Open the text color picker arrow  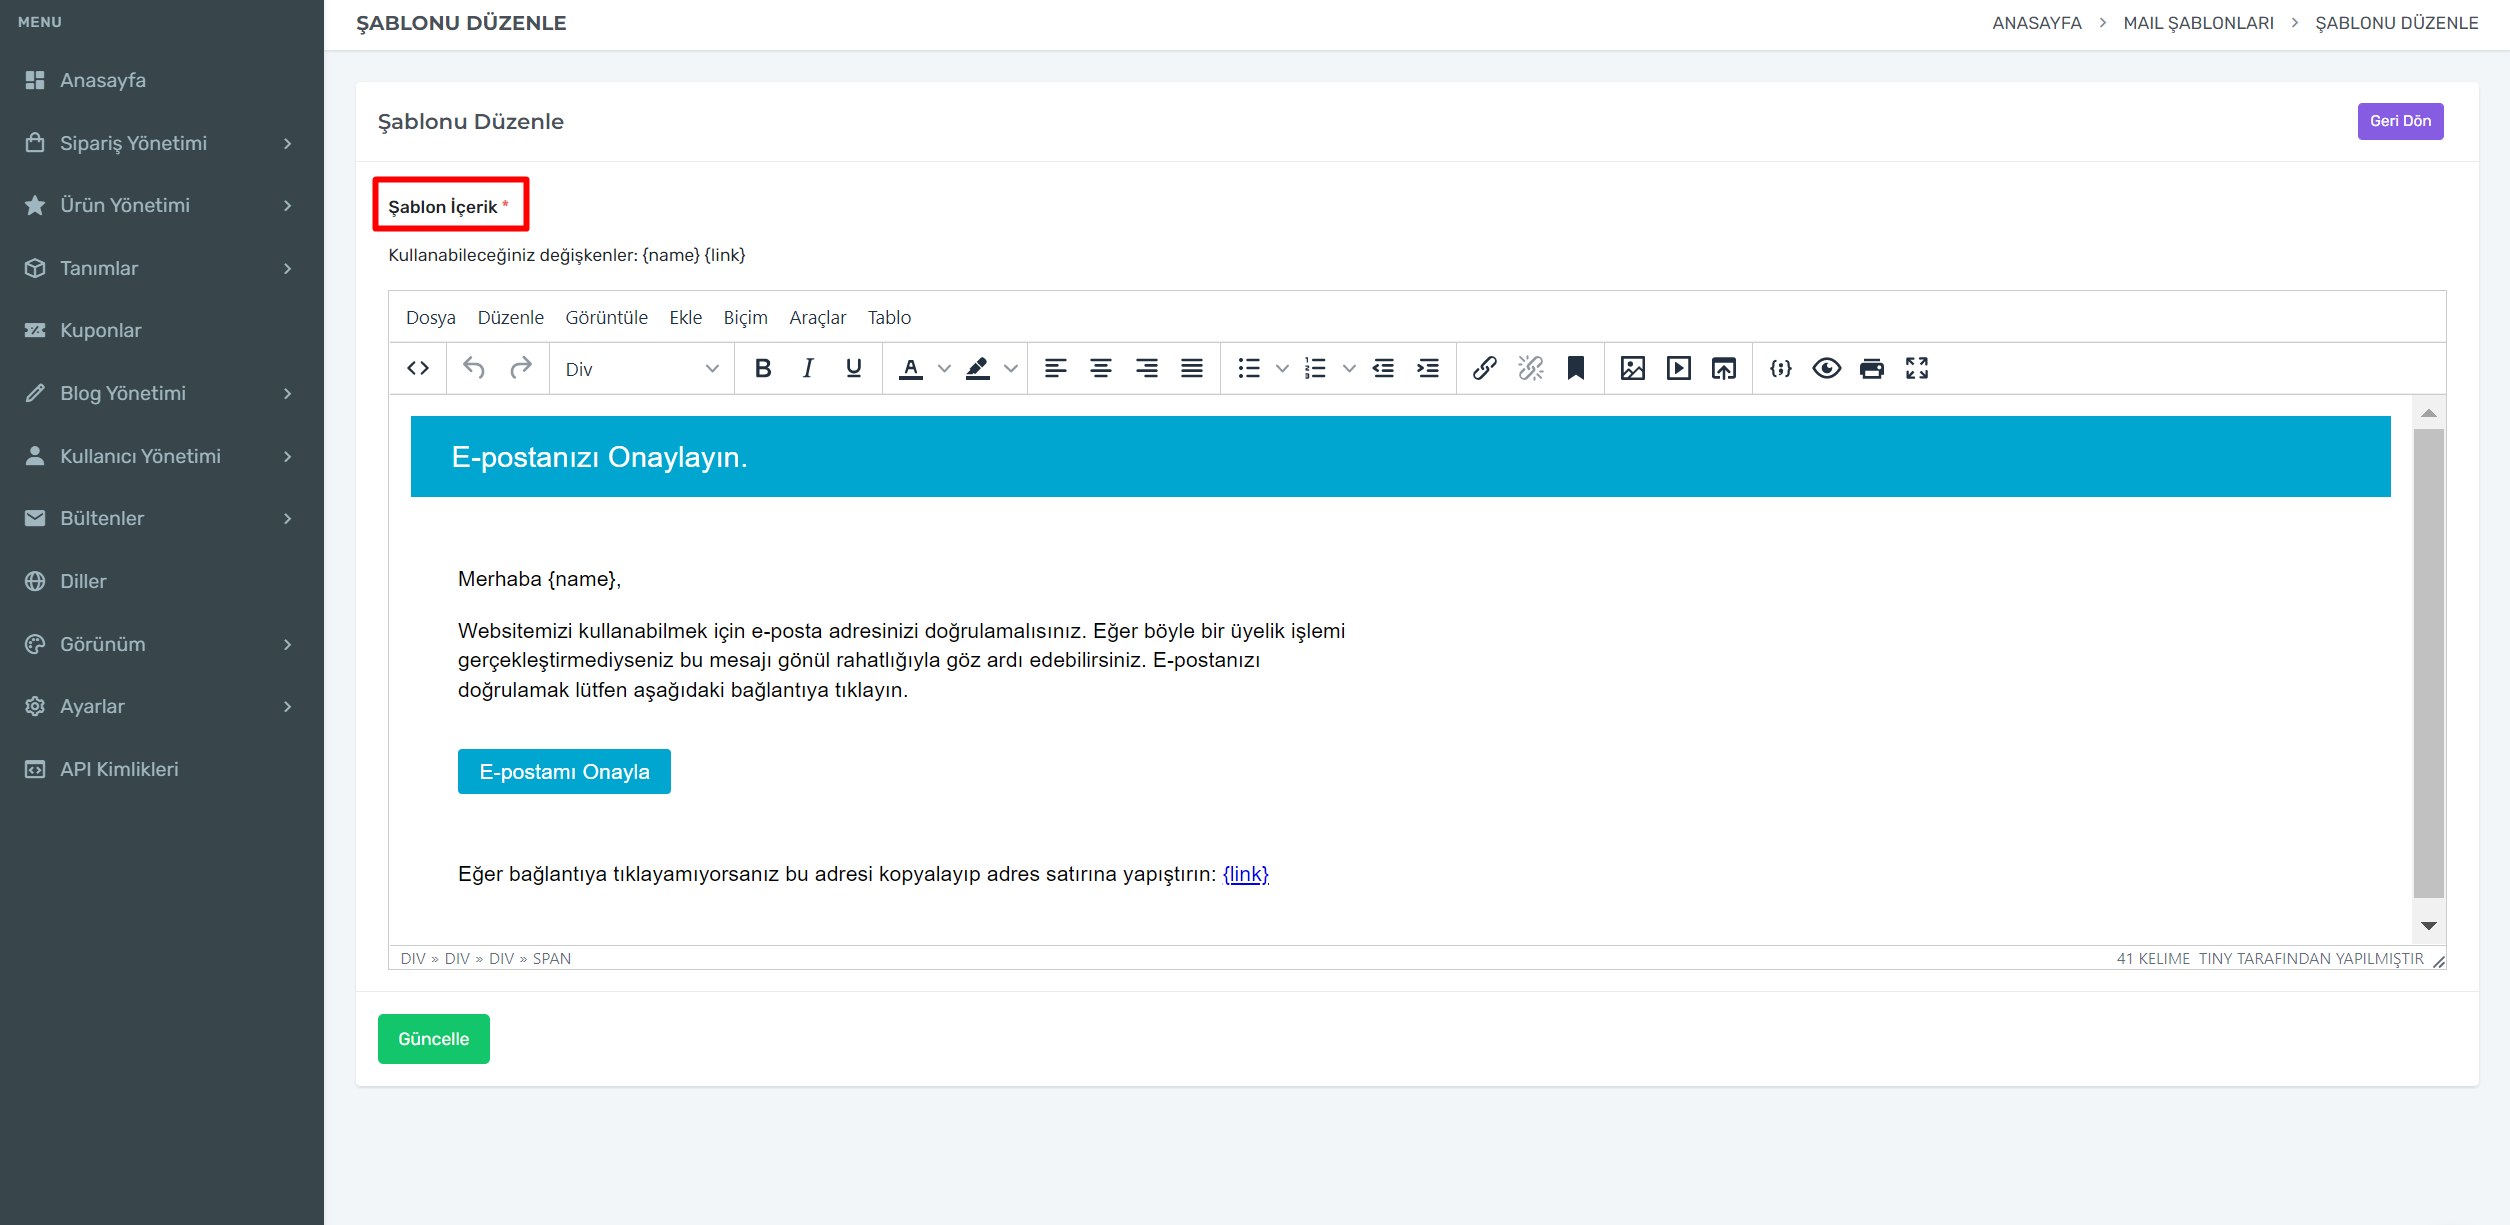coord(944,369)
